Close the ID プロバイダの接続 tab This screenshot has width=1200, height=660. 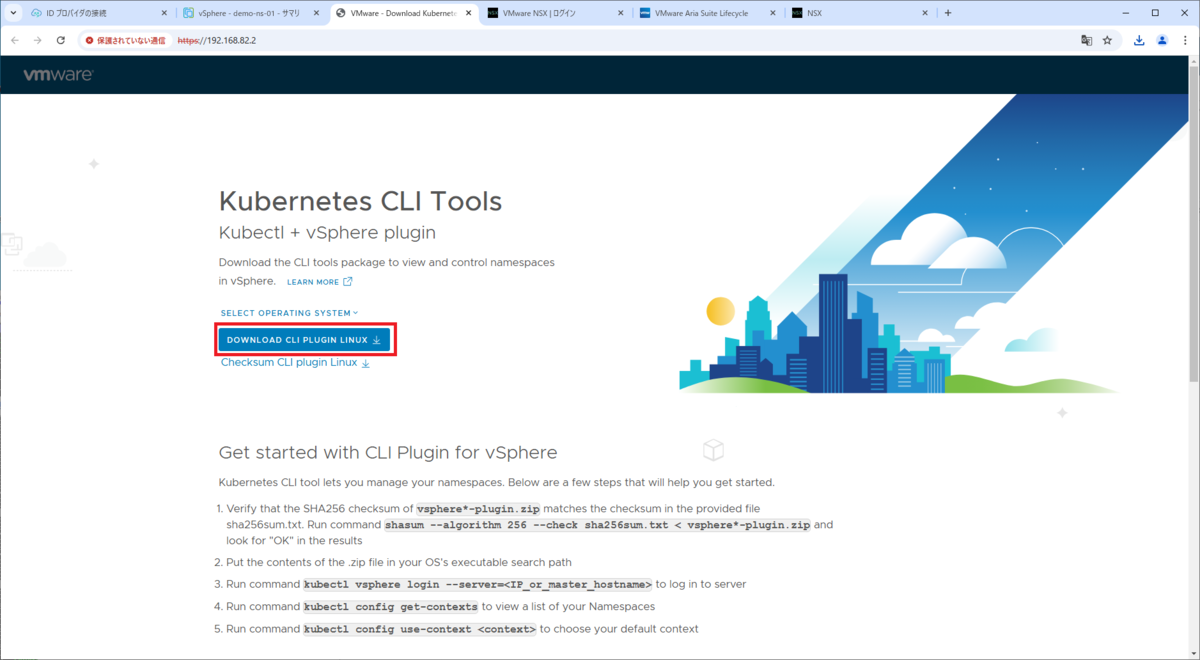164,13
